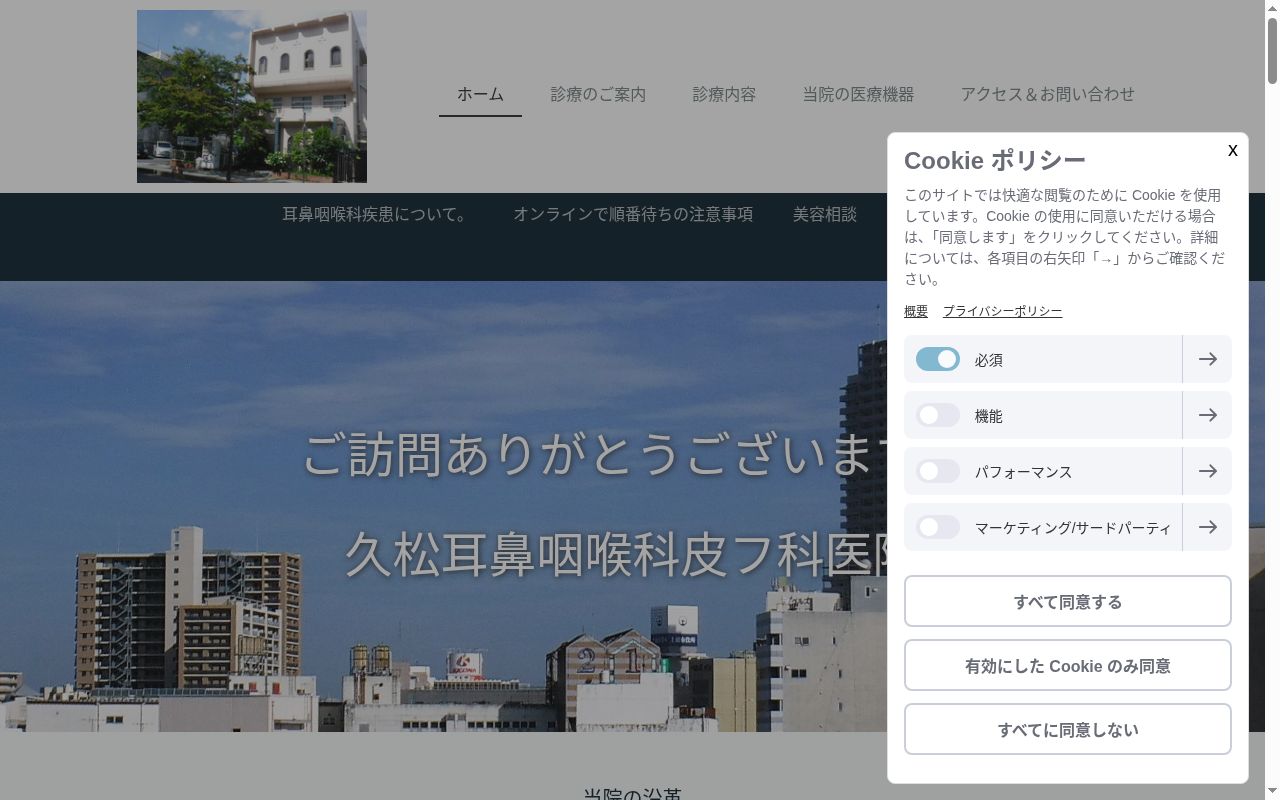The image size is (1280, 800).
Task: Enable the マーケティング/サードパーティ cookie switch
Action: (x=937, y=527)
